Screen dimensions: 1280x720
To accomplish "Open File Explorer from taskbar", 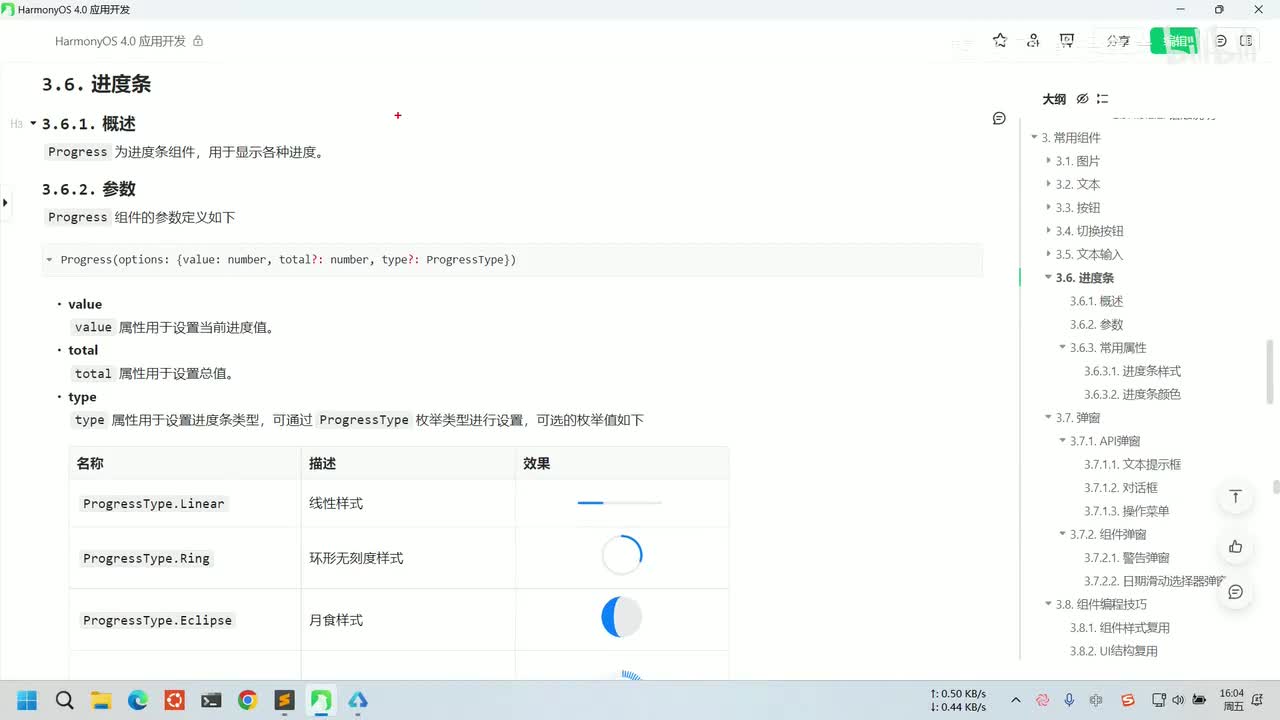I will pyautogui.click(x=101, y=700).
